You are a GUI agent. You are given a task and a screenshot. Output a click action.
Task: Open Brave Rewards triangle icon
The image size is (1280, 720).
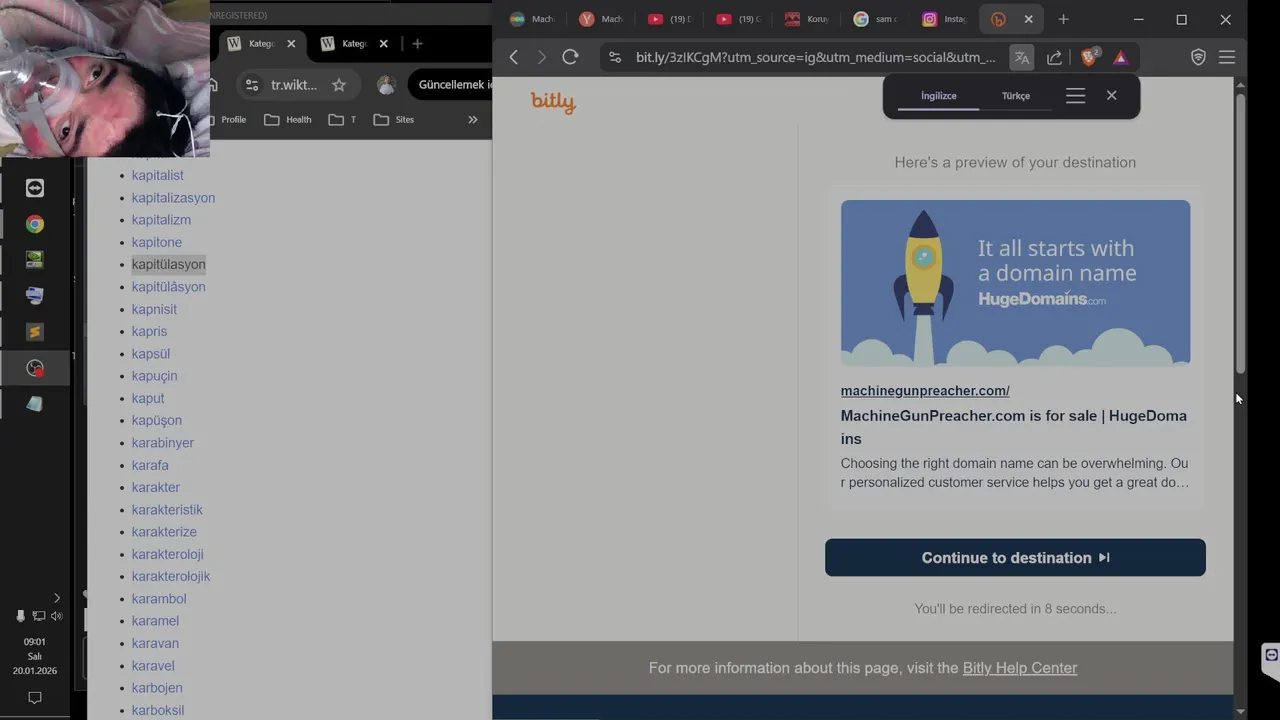point(1120,58)
